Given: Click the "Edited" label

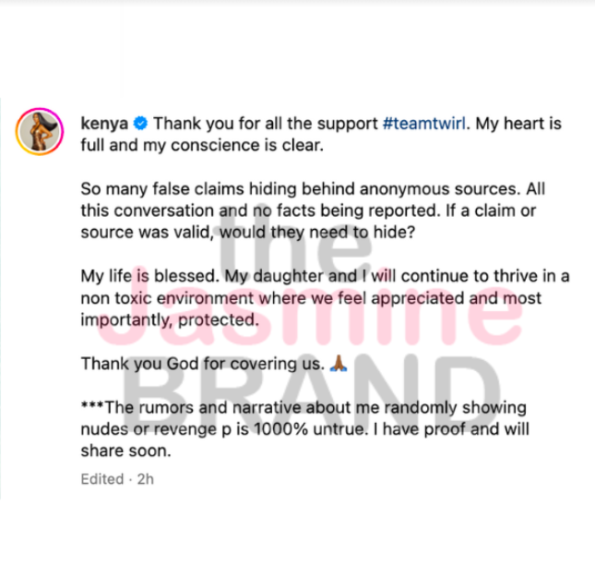Looking at the screenshot, I should point(102,479).
